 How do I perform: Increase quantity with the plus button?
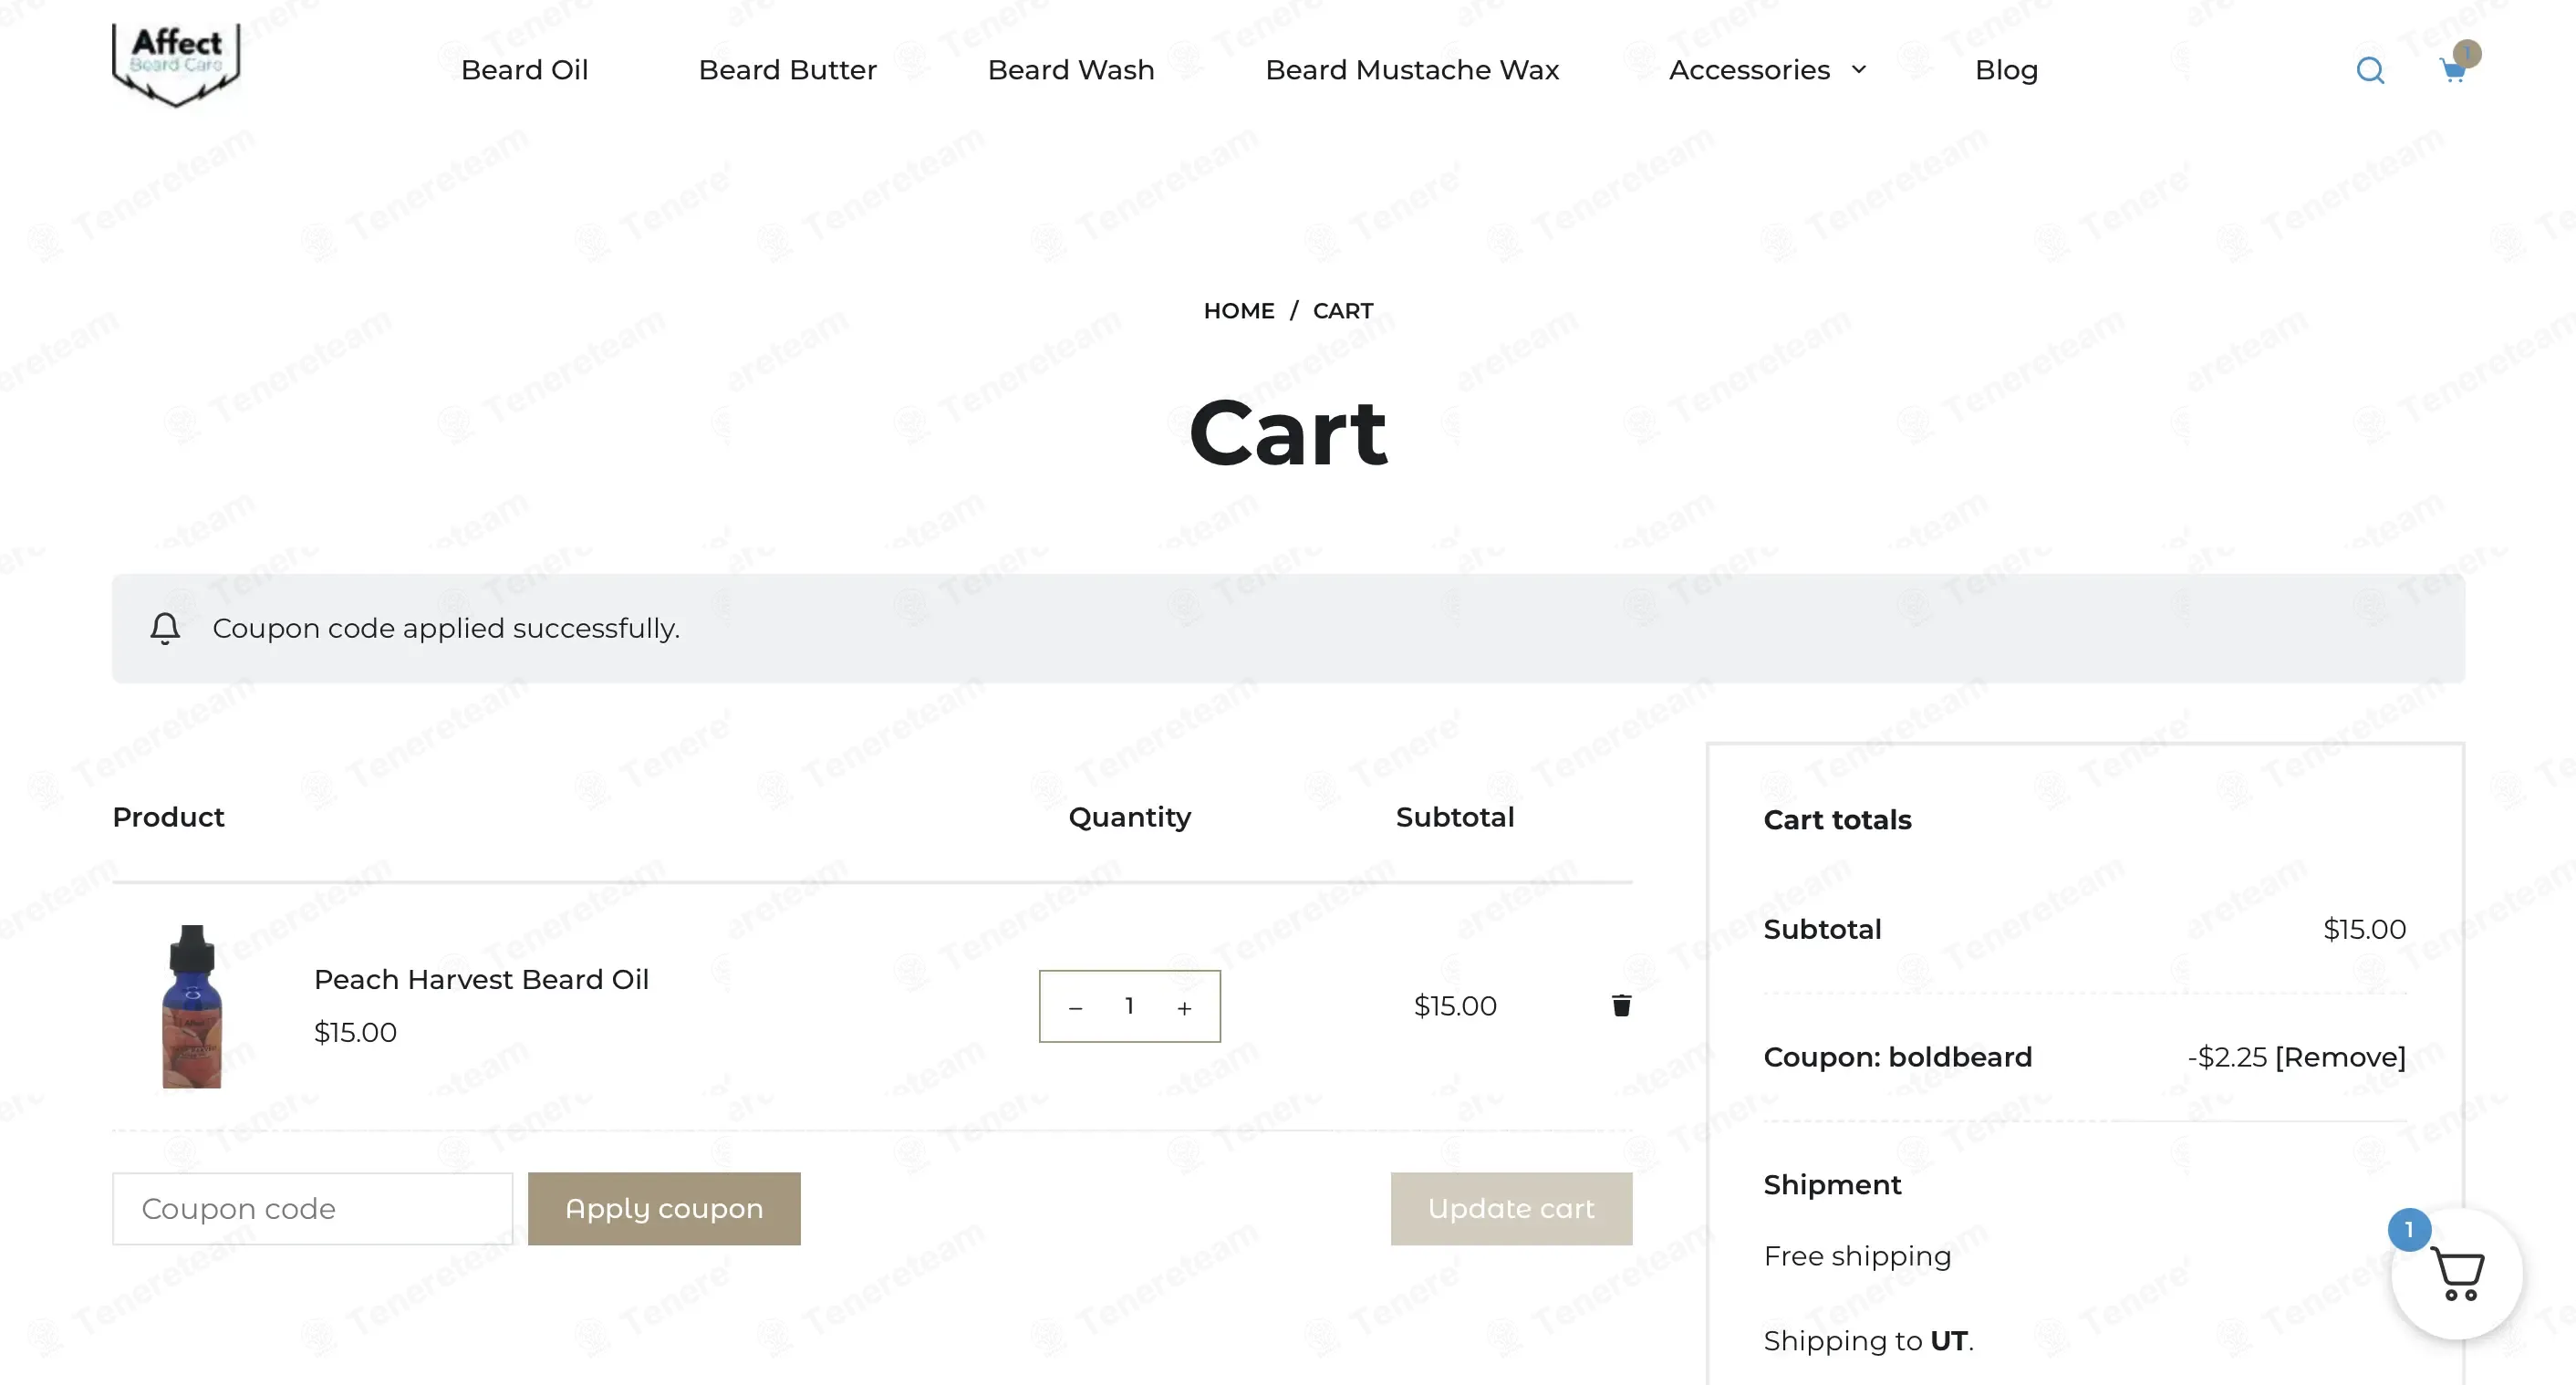click(x=1184, y=1007)
